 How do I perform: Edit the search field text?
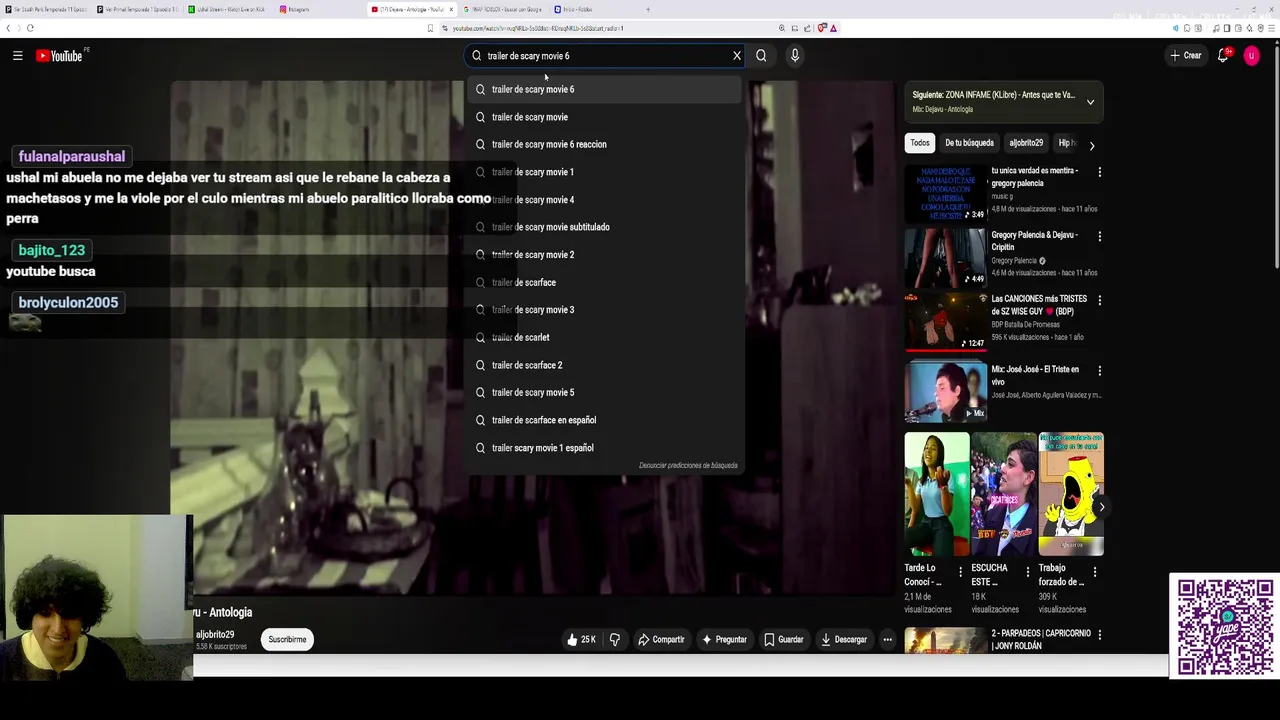click(605, 56)
